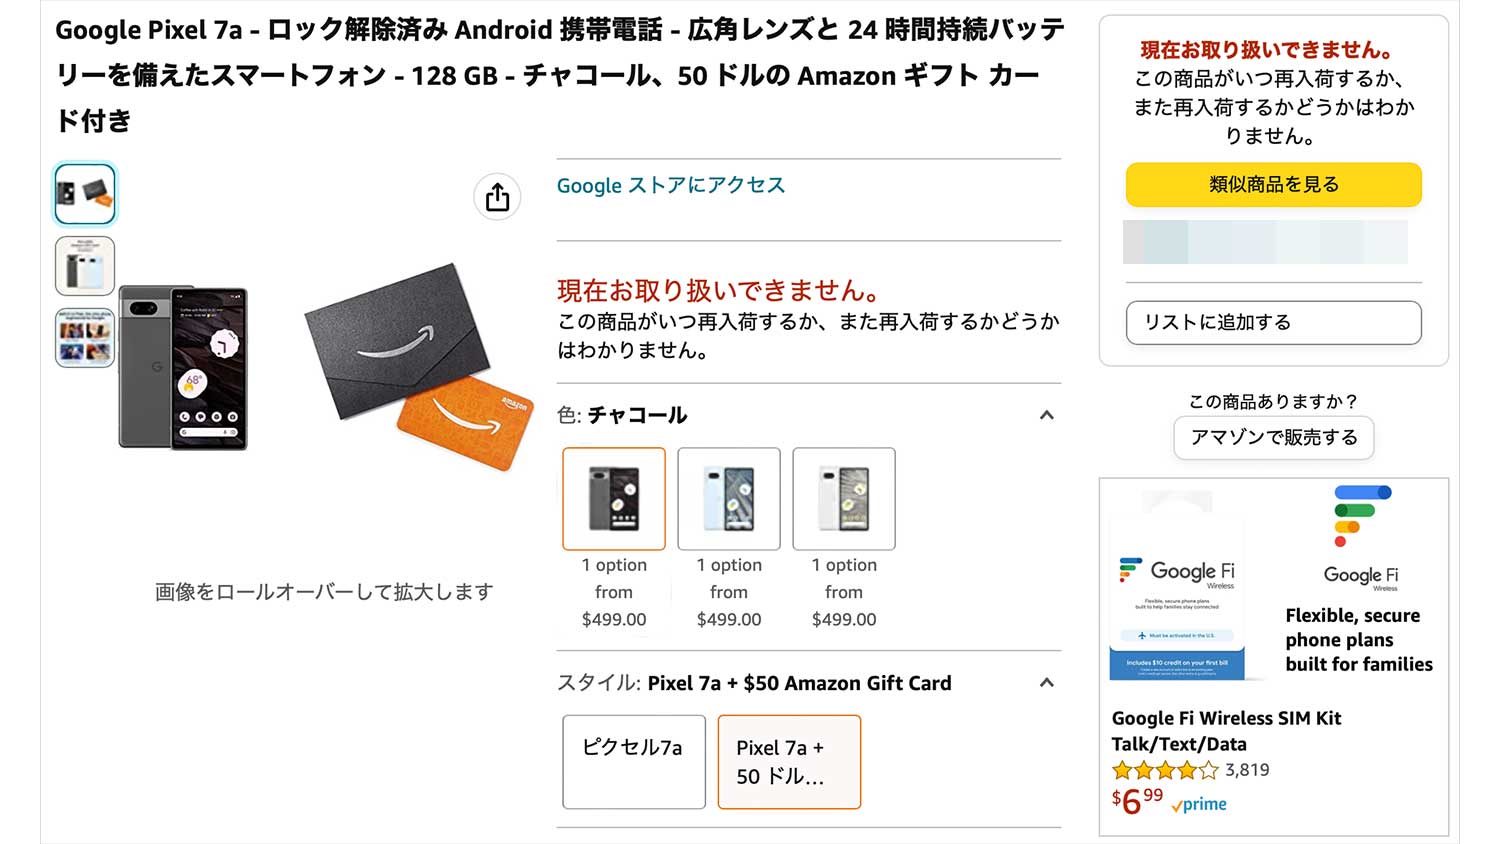Select the third thumbnail with photo collage
The height and width of the screenshot is (844, 1500).
coord(85,338)
